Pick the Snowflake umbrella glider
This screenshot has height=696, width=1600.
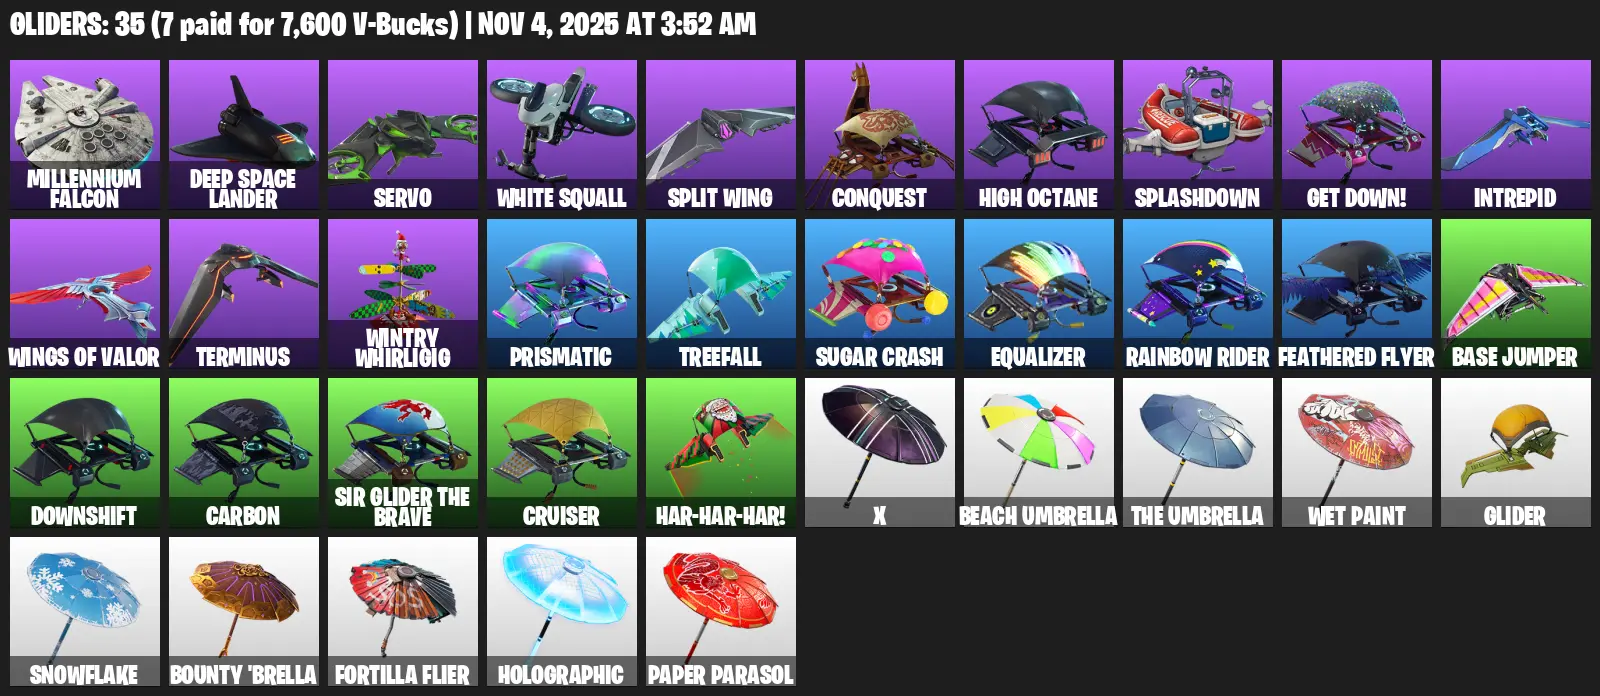click(x=85, y=612)
